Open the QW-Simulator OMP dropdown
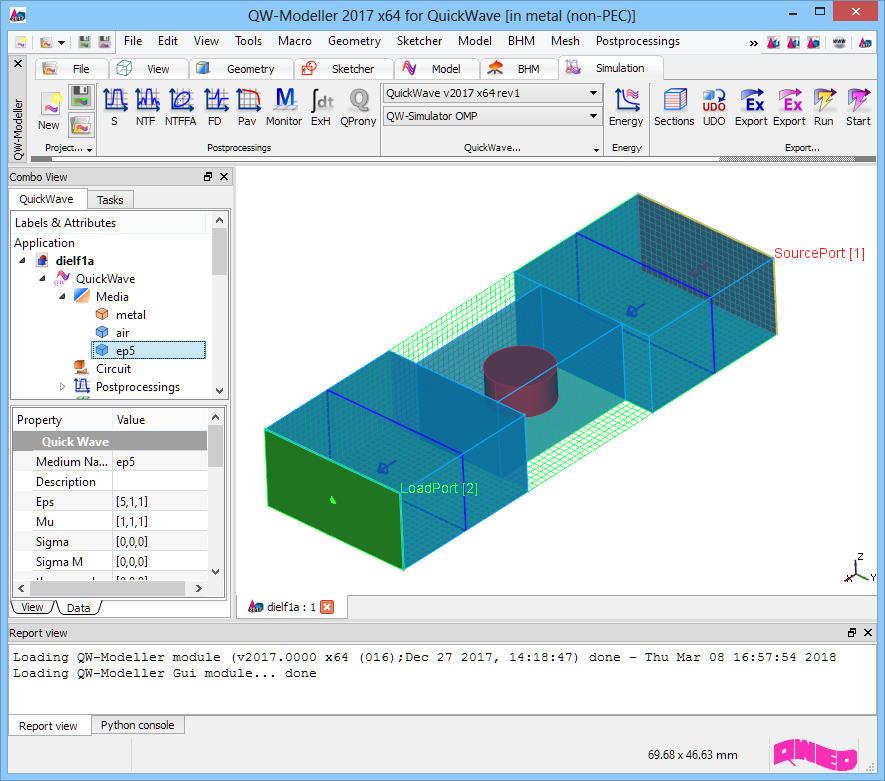This screenshot has height=781, width=885. [x=492, y=116]
